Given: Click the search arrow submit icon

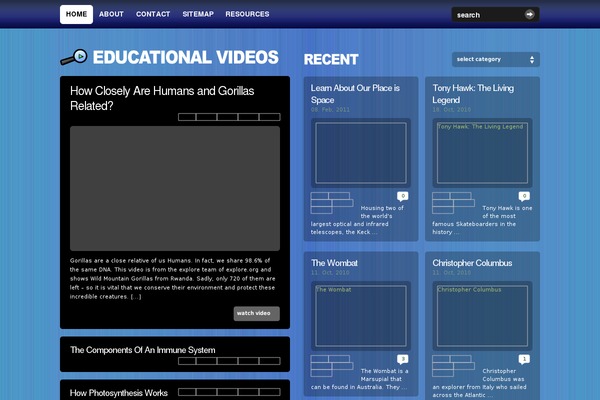Looking at the screenshot, I should coord(530,15).
